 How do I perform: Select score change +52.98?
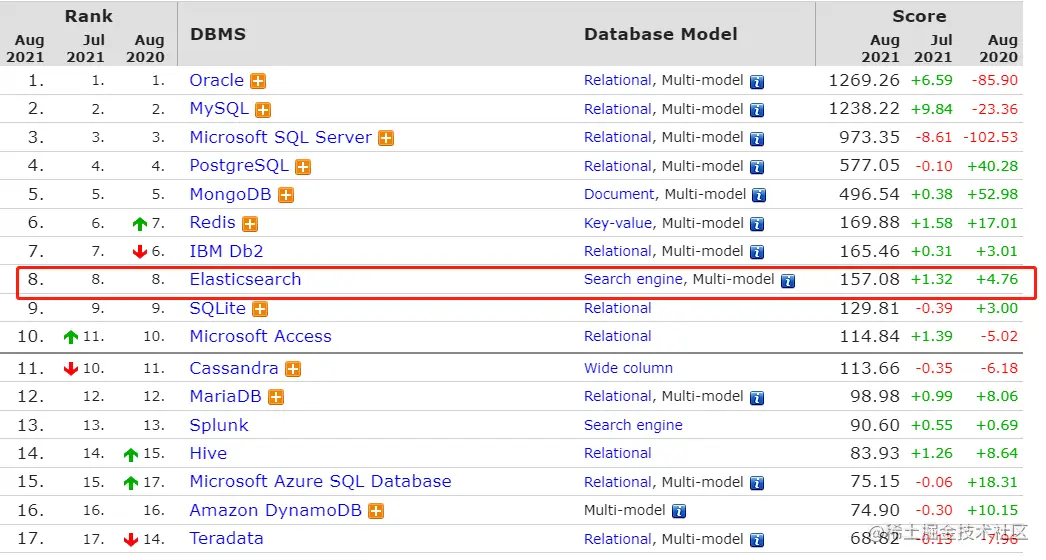(993, 194)
